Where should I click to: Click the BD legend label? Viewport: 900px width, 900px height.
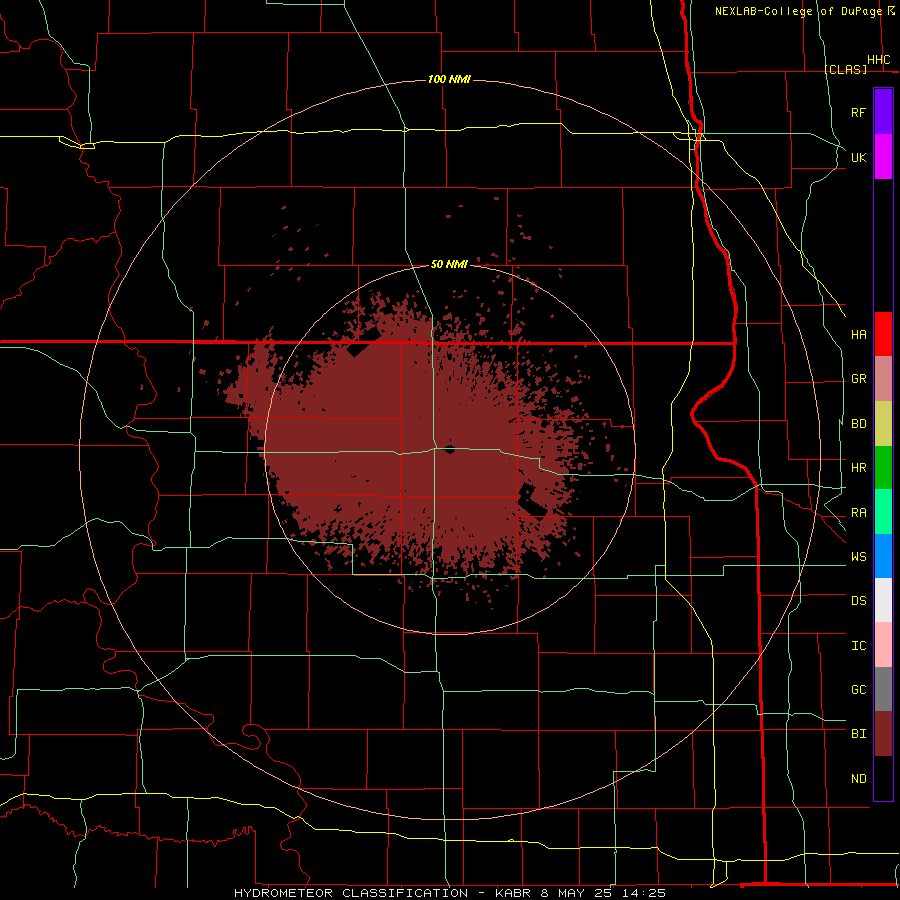click(x=858, y=424)
